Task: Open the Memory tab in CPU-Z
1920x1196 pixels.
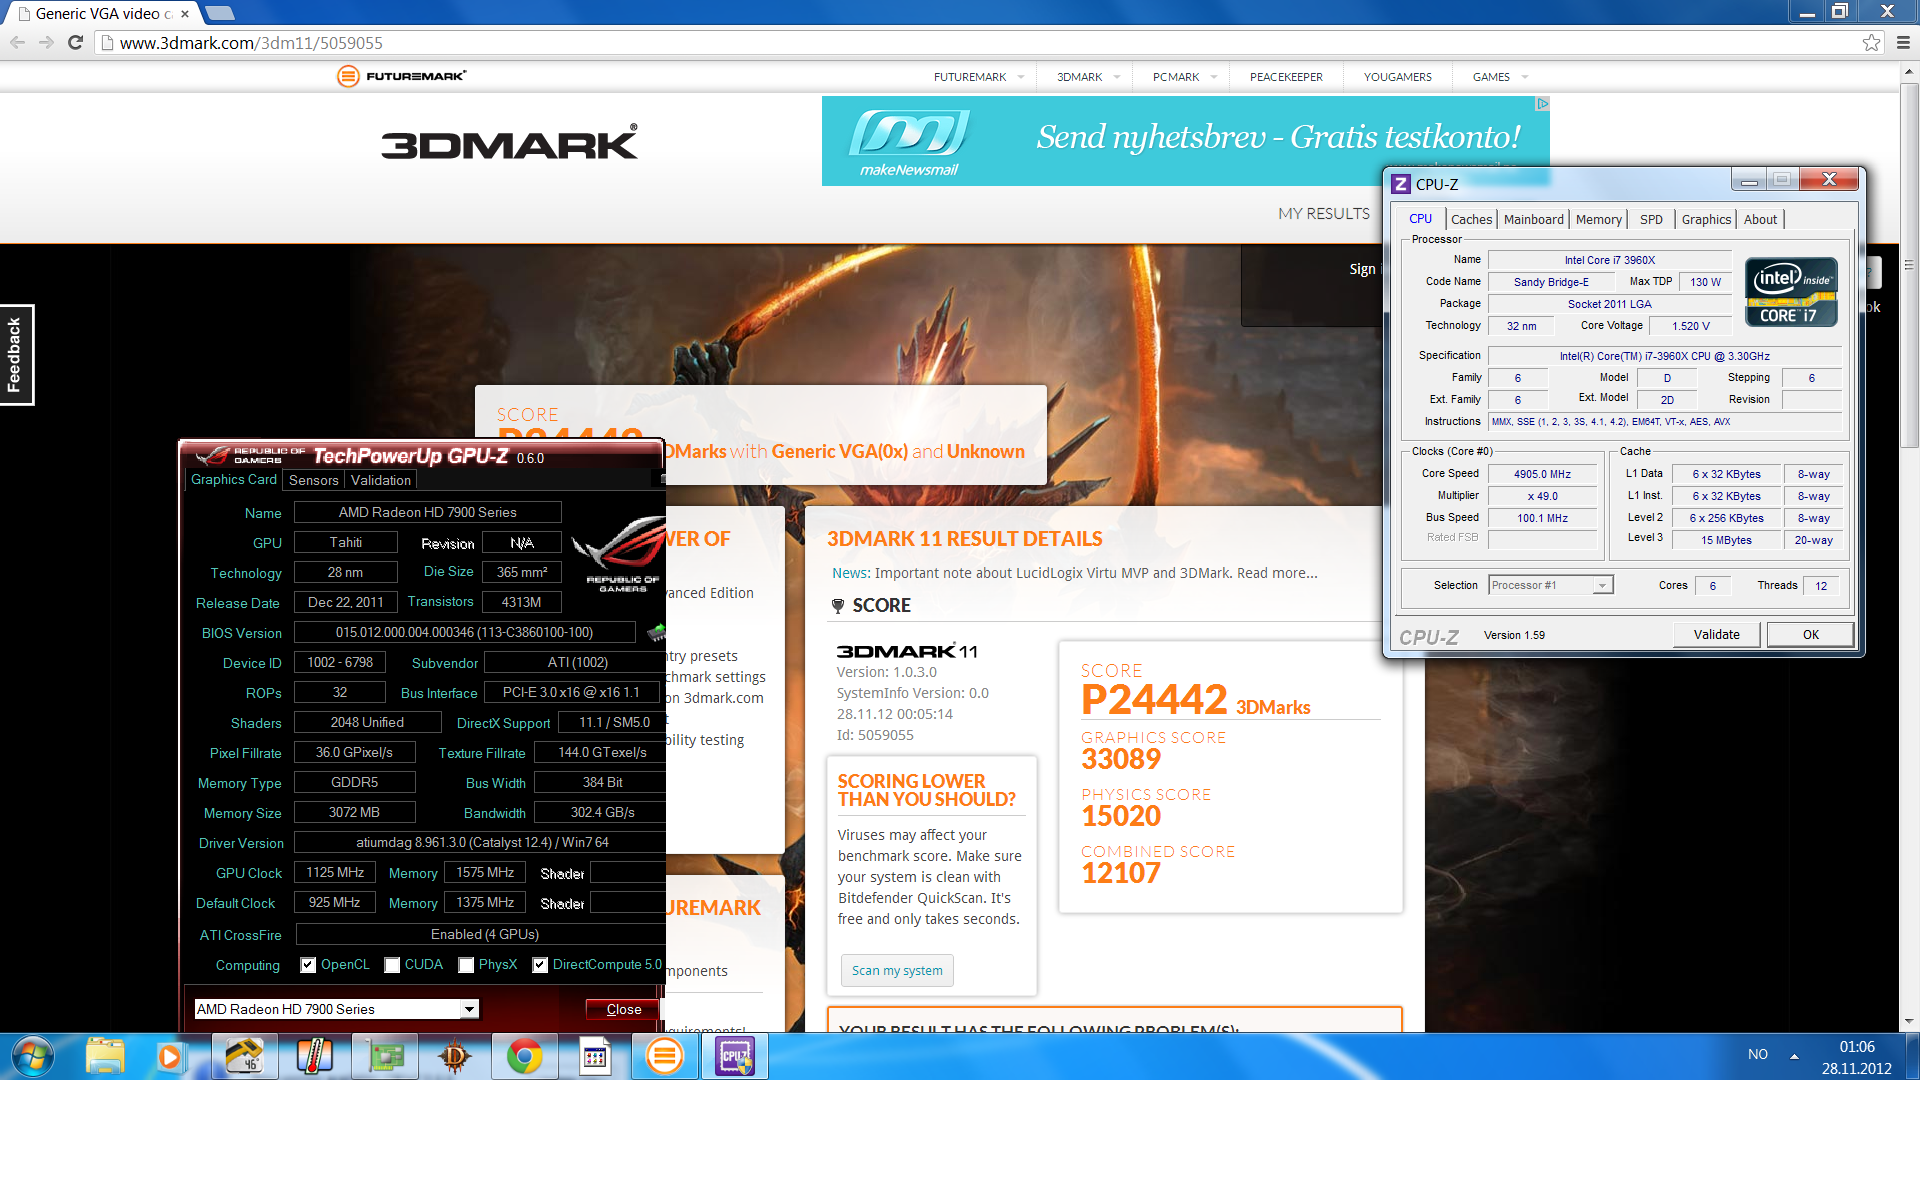Action: coord(1598,219)
